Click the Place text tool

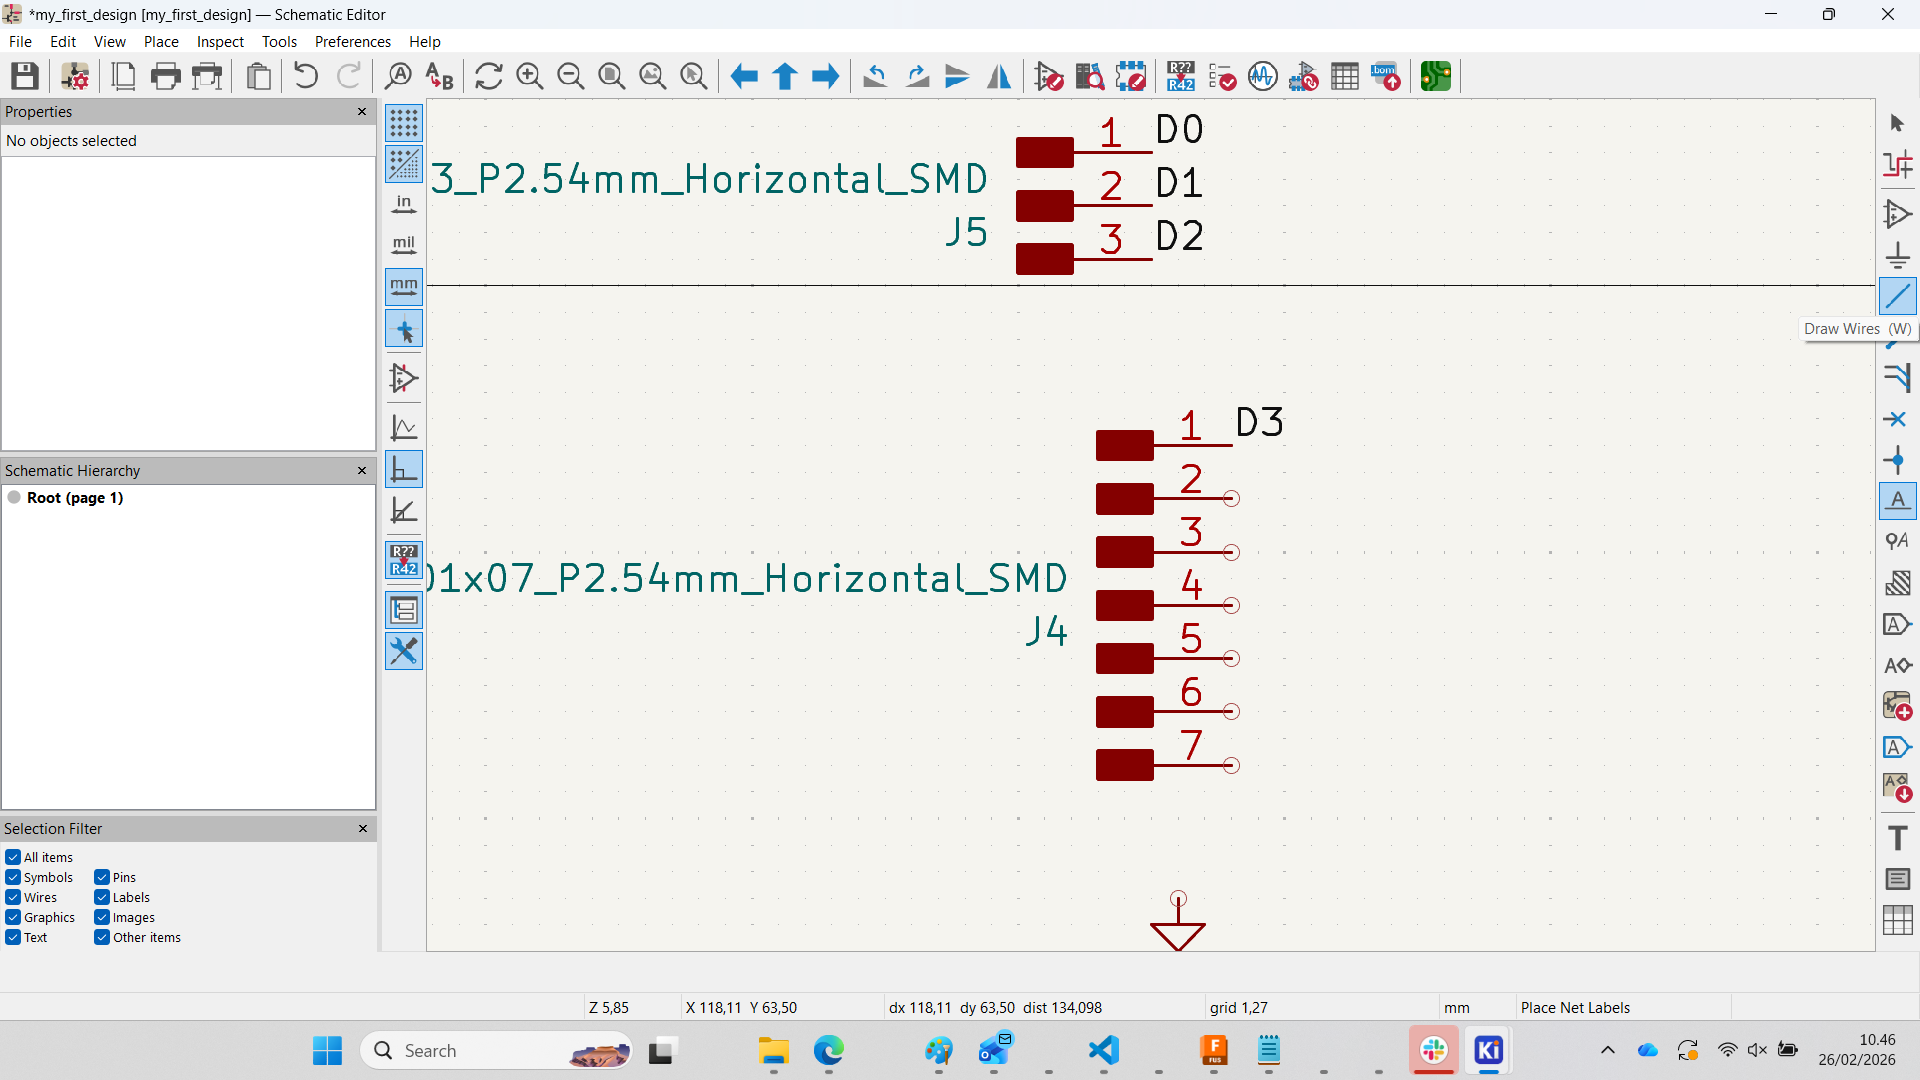[x=1897, y=838]
